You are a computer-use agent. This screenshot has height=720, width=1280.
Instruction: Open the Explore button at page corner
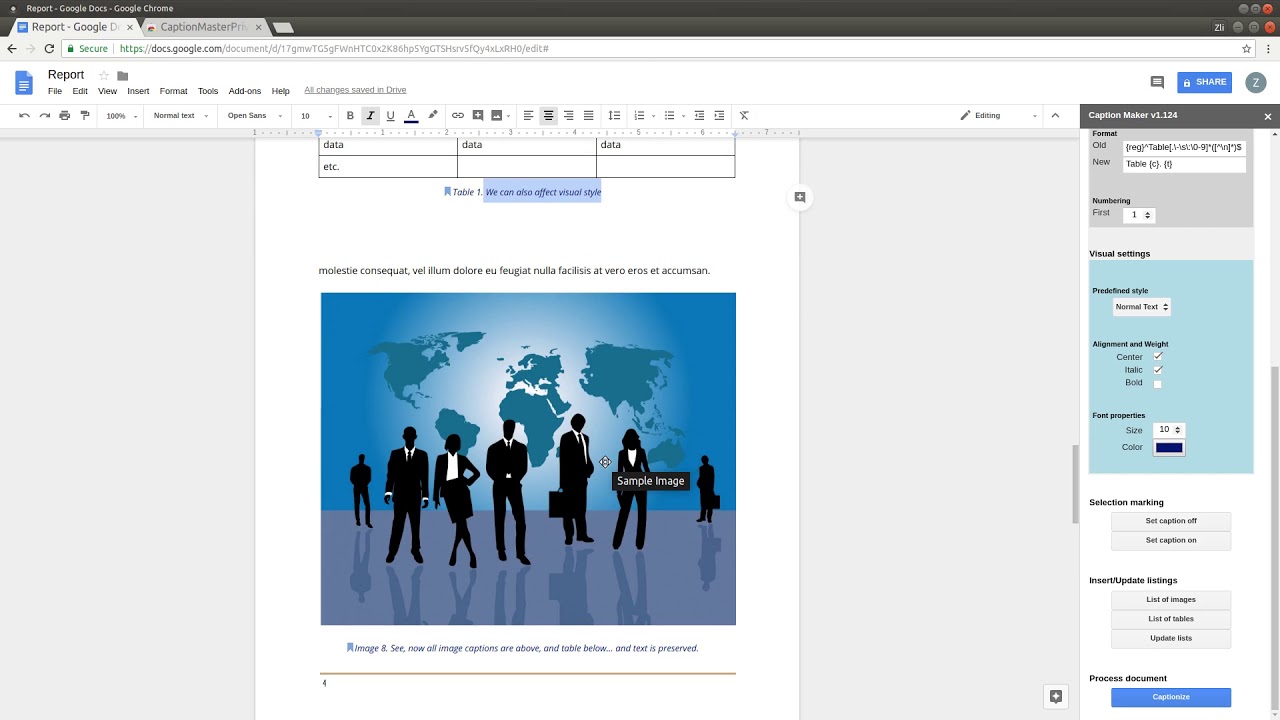pyautogui.click(x=1054, y=696)
